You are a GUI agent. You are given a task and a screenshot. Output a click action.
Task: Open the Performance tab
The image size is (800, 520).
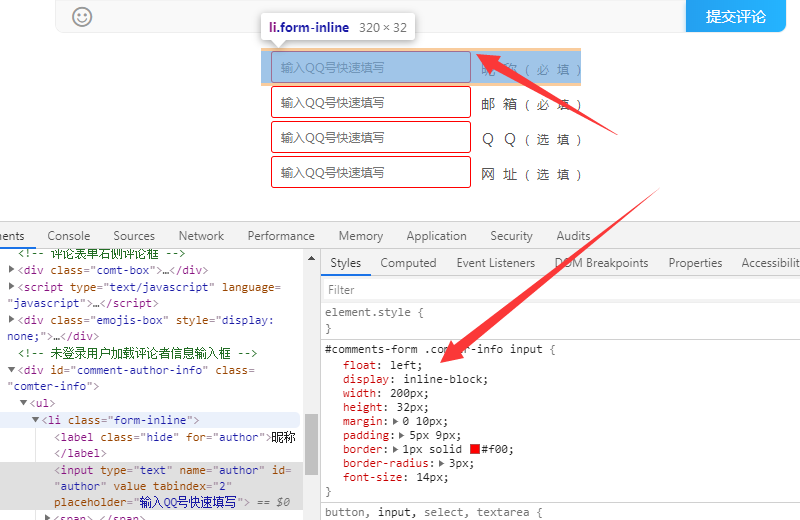pyautogui.click(x=281, y=236)
